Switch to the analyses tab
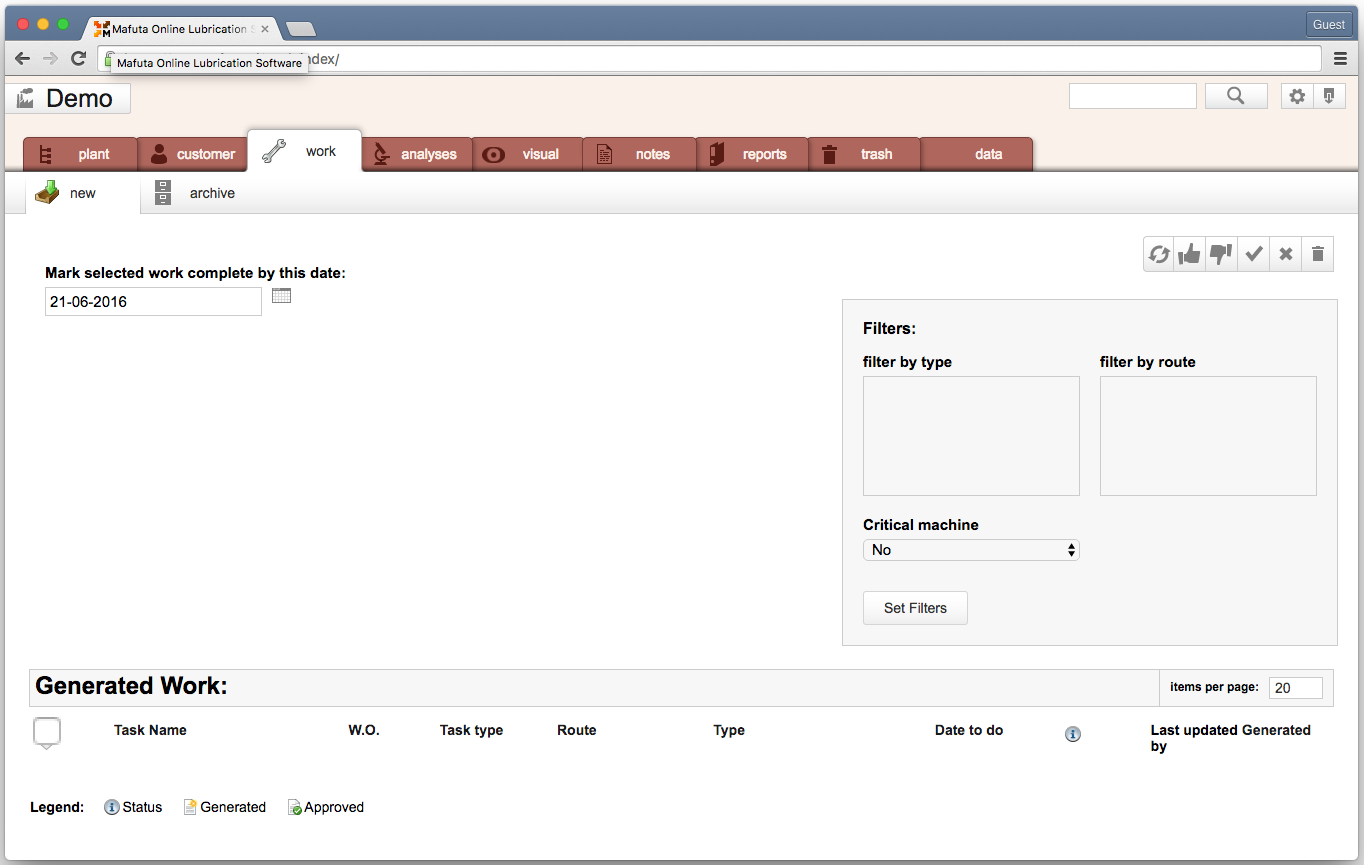The height and width of the screenshot is (865, 1364). tap(417, 154)
